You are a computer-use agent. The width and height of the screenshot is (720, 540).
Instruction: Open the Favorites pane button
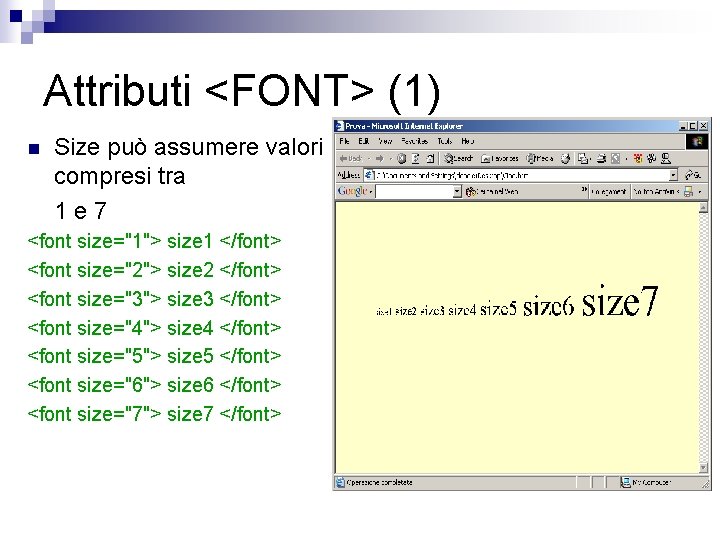[x=500, y=158]
